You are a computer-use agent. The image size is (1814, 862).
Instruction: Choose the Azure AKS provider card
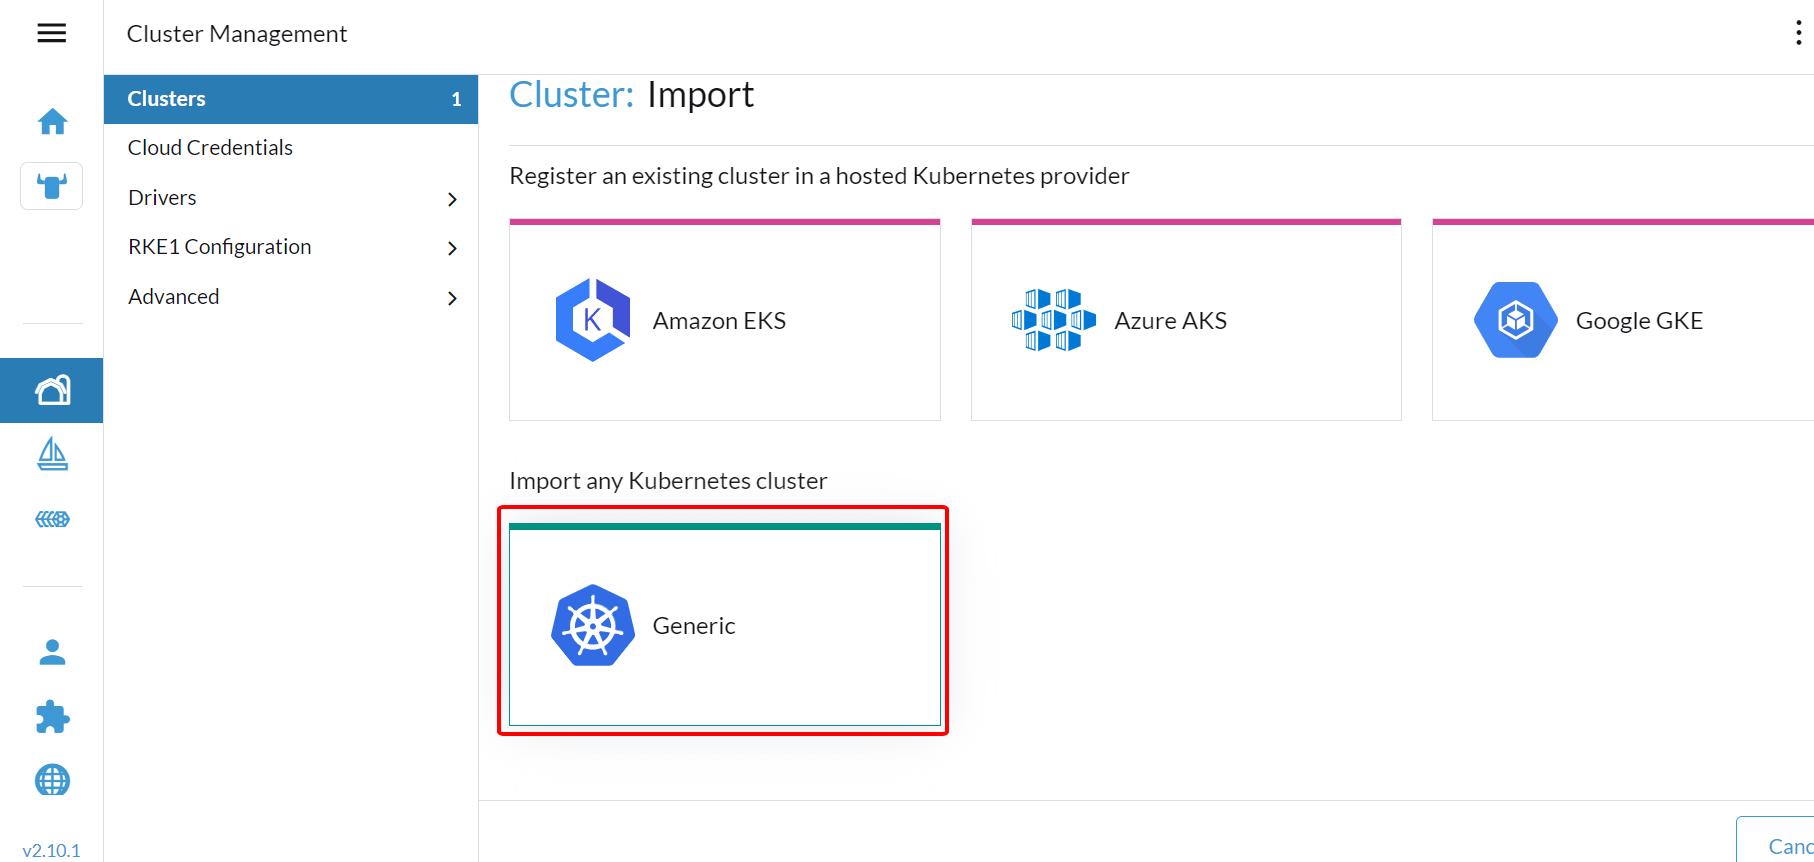coord(1186,320)
